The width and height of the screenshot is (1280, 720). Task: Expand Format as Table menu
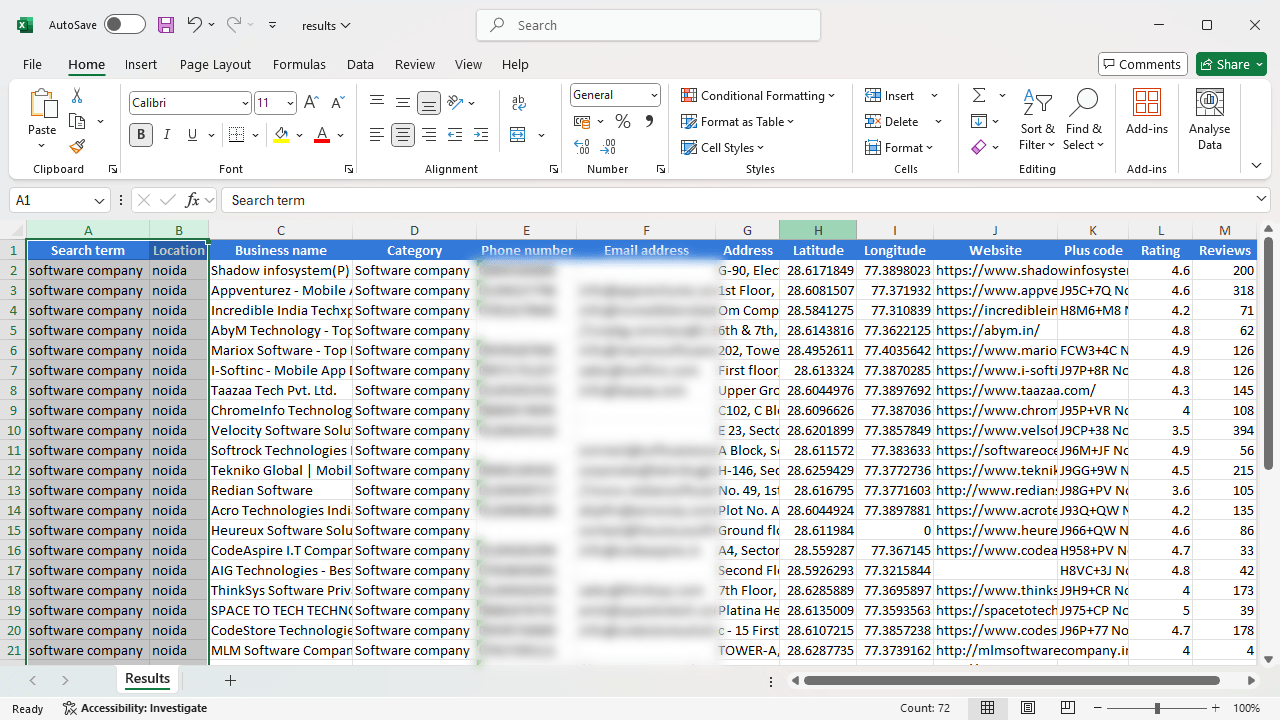(737, 121)
